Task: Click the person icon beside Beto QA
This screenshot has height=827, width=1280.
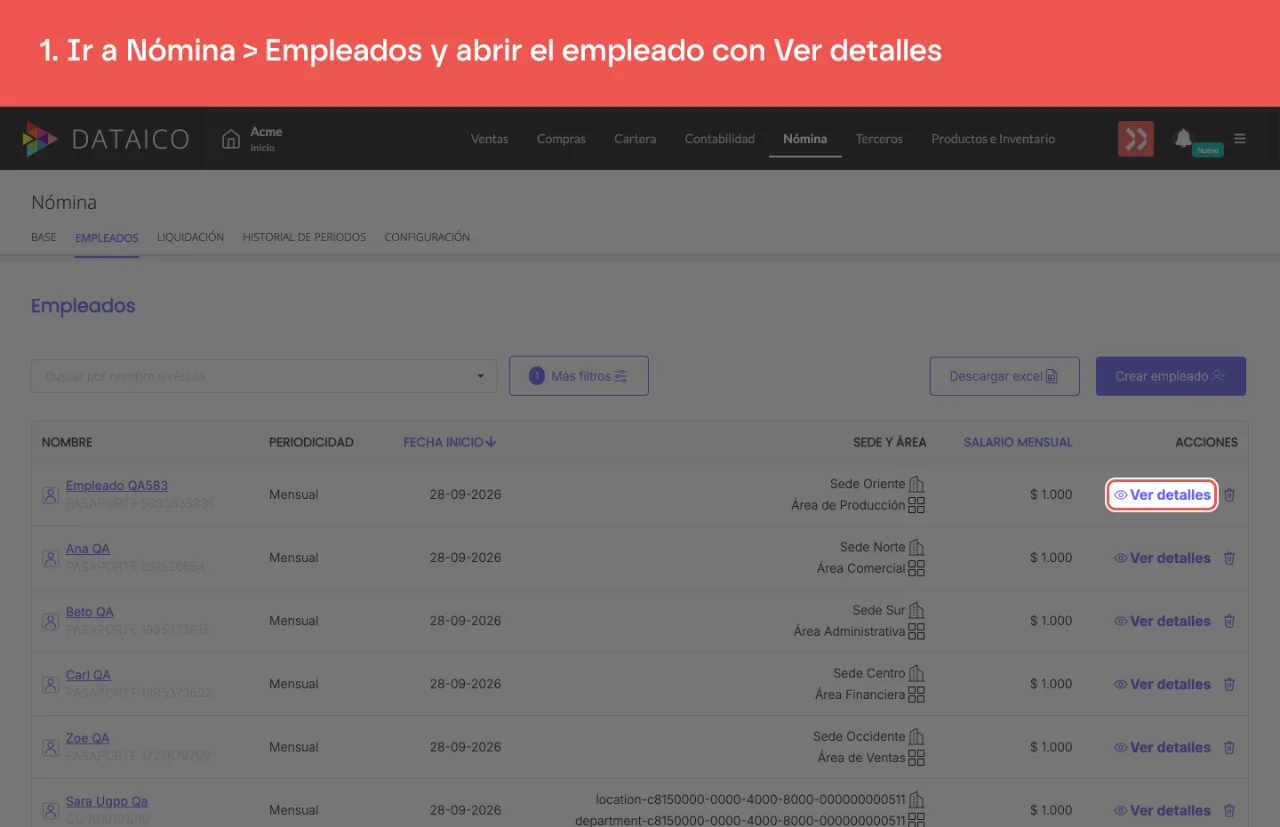Action: (x=50, y=621)
